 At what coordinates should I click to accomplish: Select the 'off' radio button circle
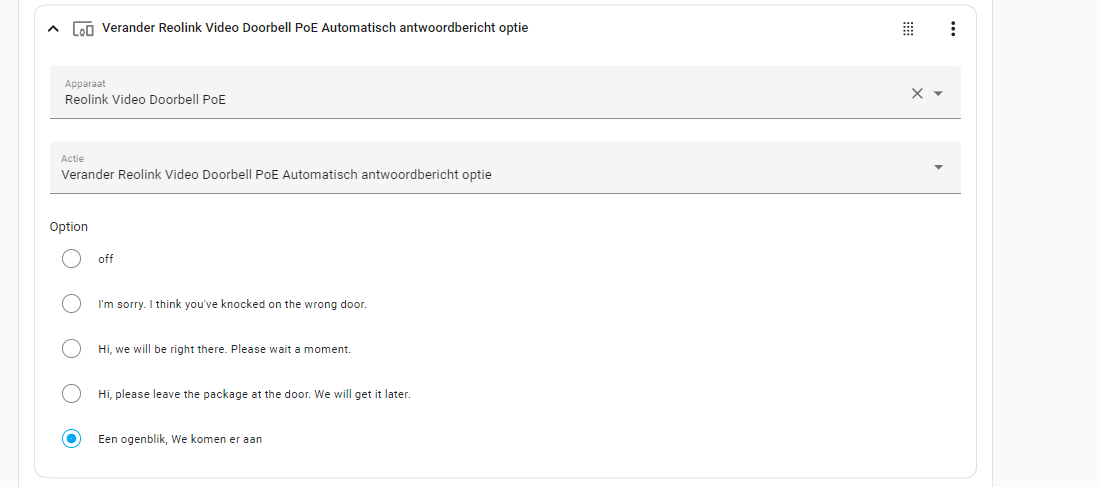point(72,259)
